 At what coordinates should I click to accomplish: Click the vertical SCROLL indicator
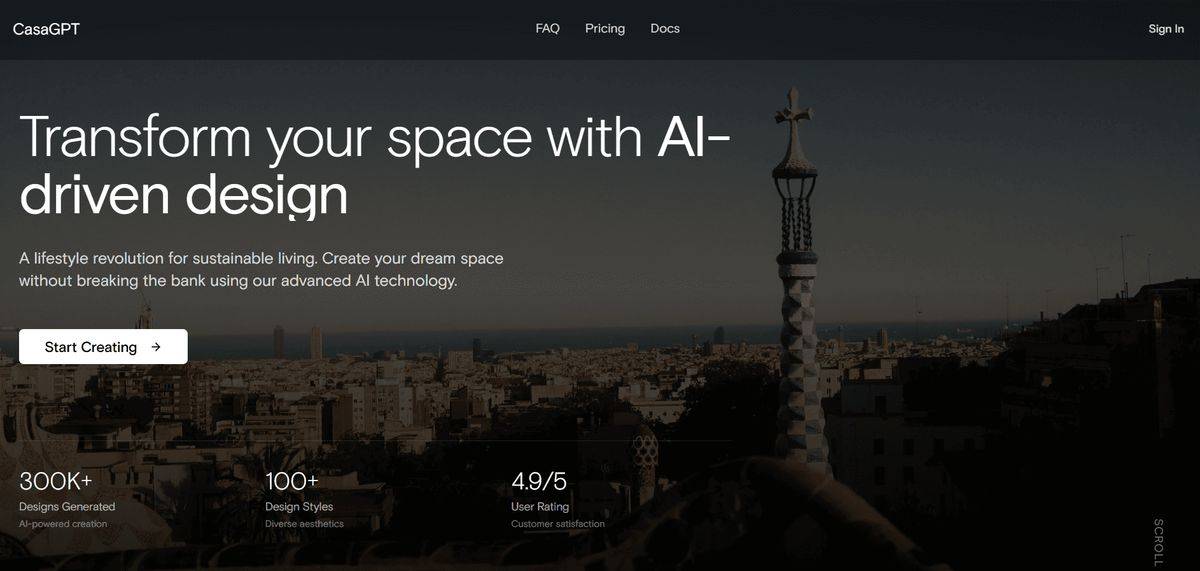click(x=1158, y=542)
